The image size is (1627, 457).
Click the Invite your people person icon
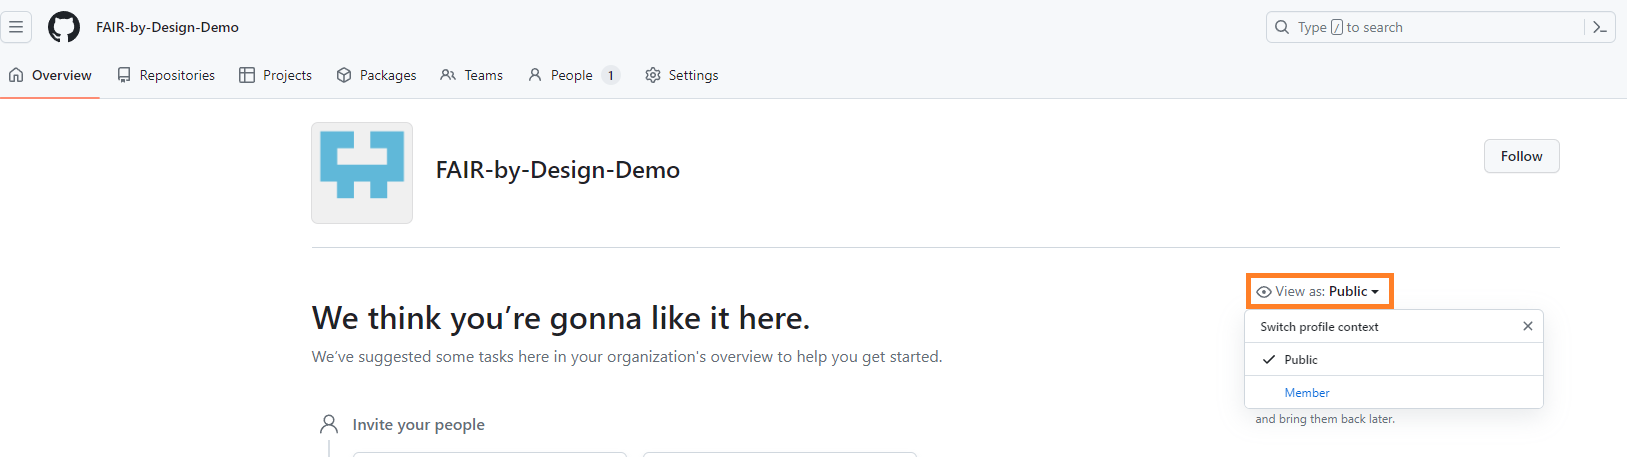(x=329, y=425)
